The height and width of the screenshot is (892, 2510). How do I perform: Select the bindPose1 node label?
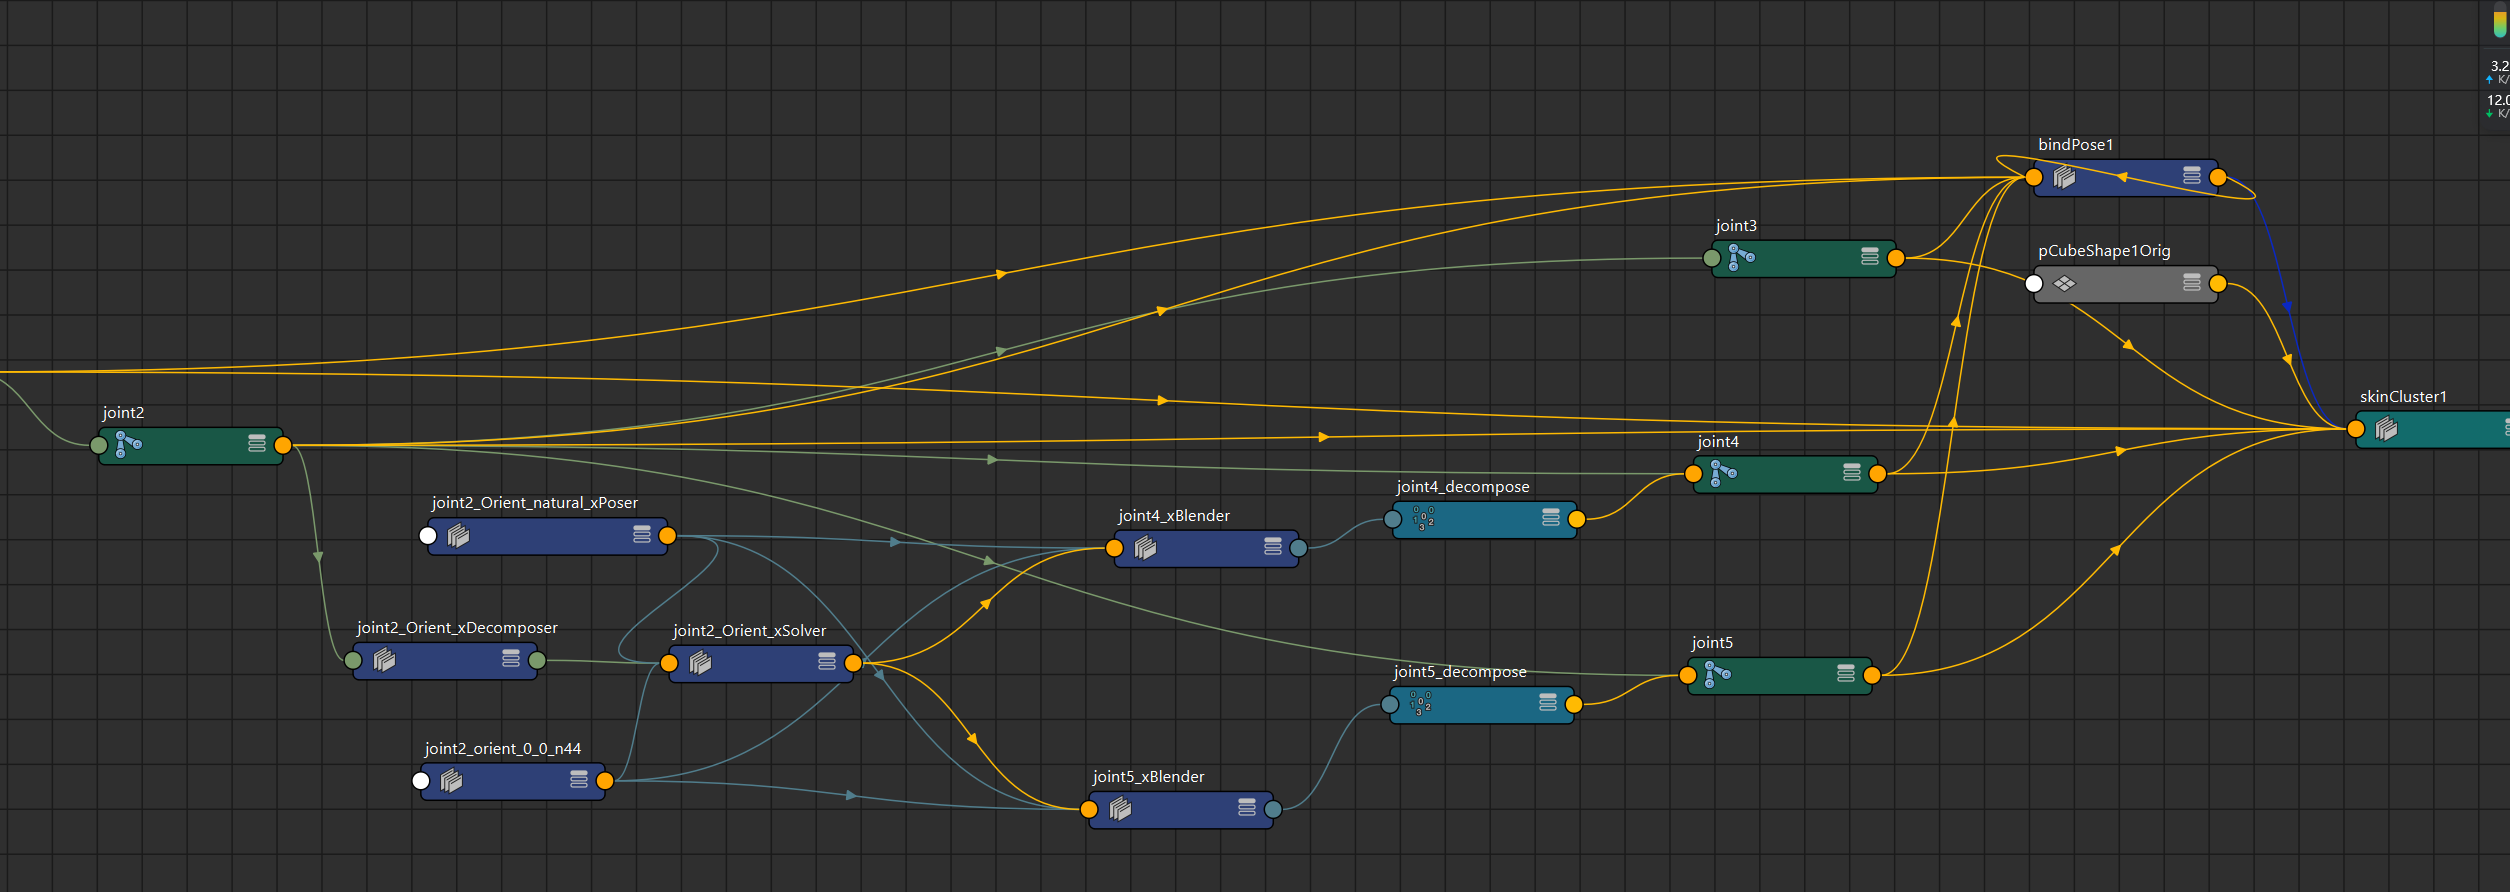(x=2075, y=145)
